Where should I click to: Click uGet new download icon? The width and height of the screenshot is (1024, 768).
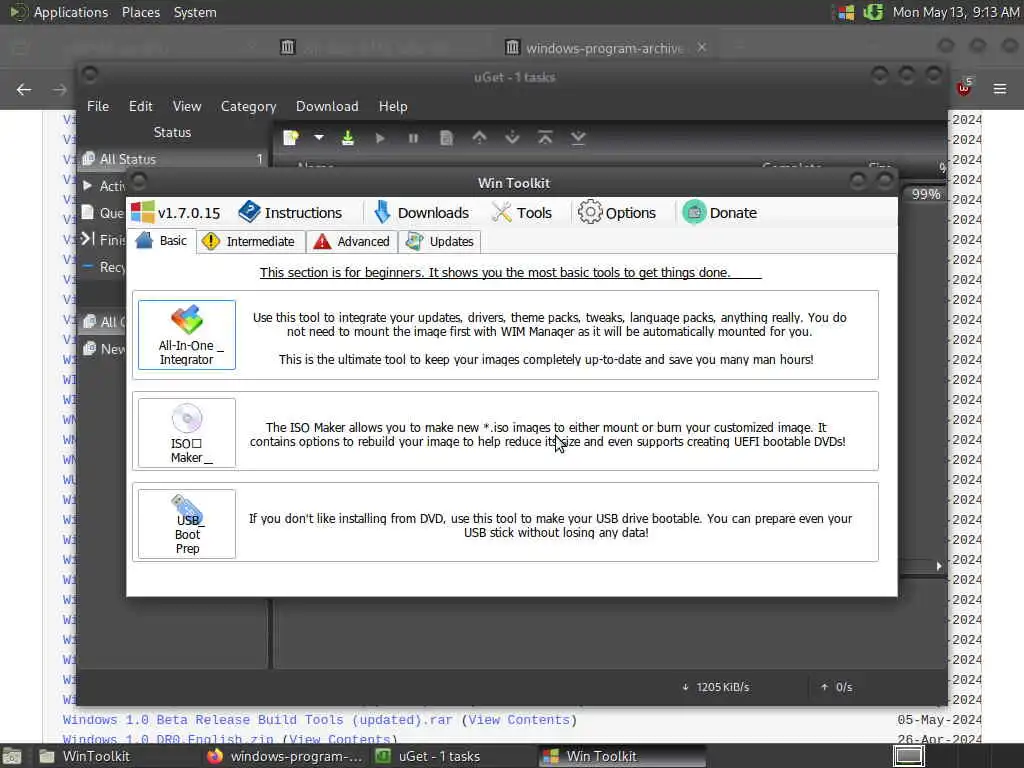pos(291,138)
